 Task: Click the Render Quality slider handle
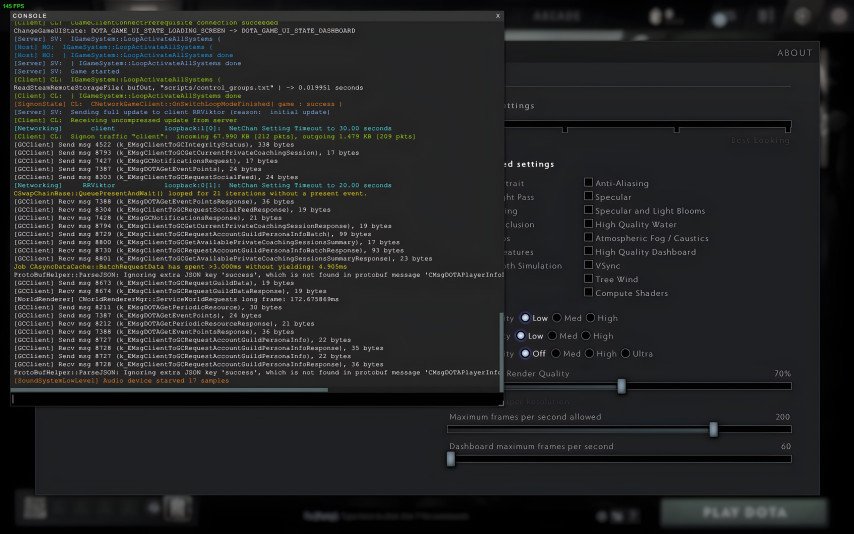point(621,386)
